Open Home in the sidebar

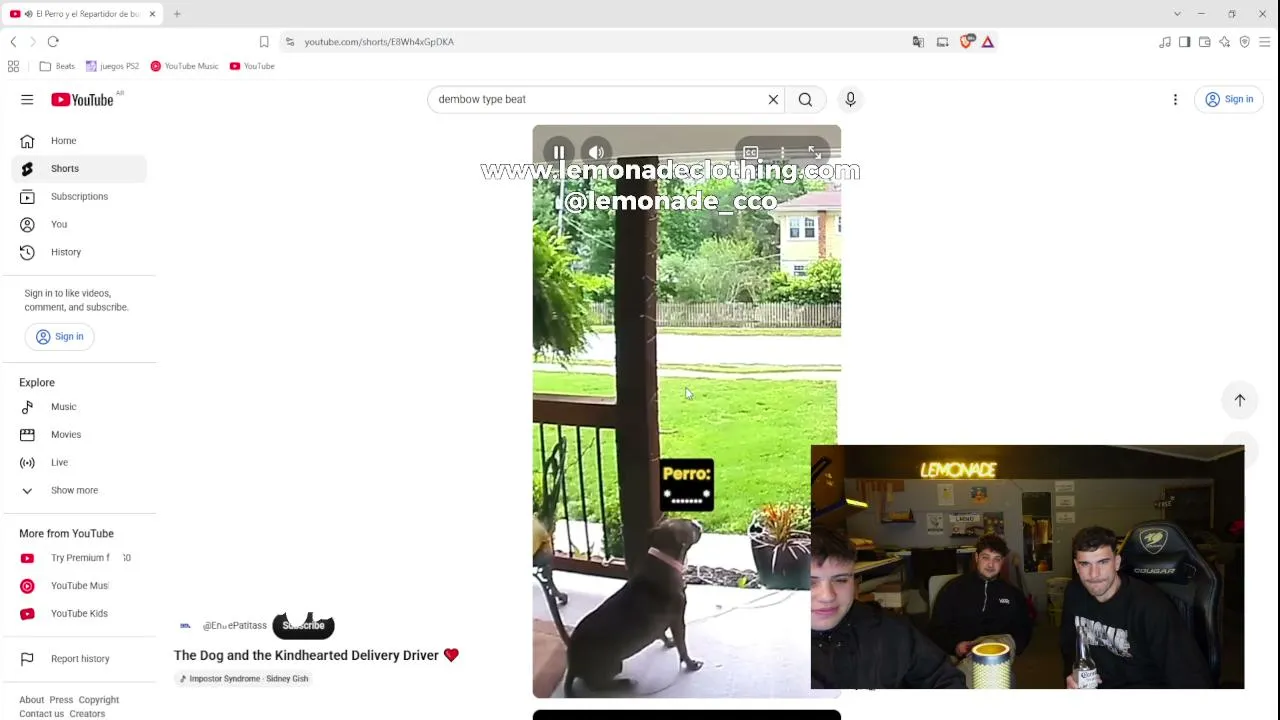[x=79, y=141]
